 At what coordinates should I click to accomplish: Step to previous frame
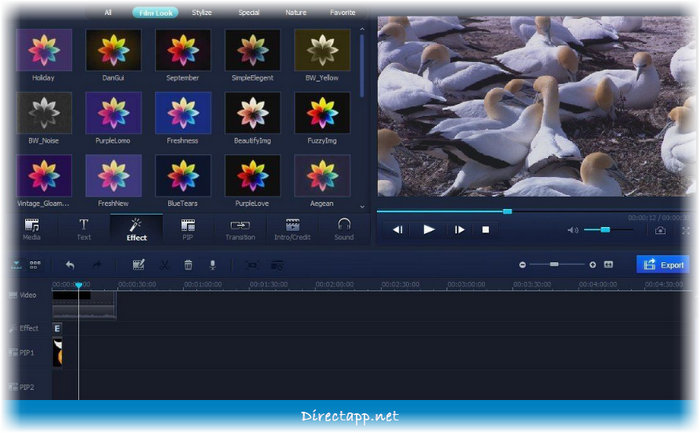pos(398,229)
